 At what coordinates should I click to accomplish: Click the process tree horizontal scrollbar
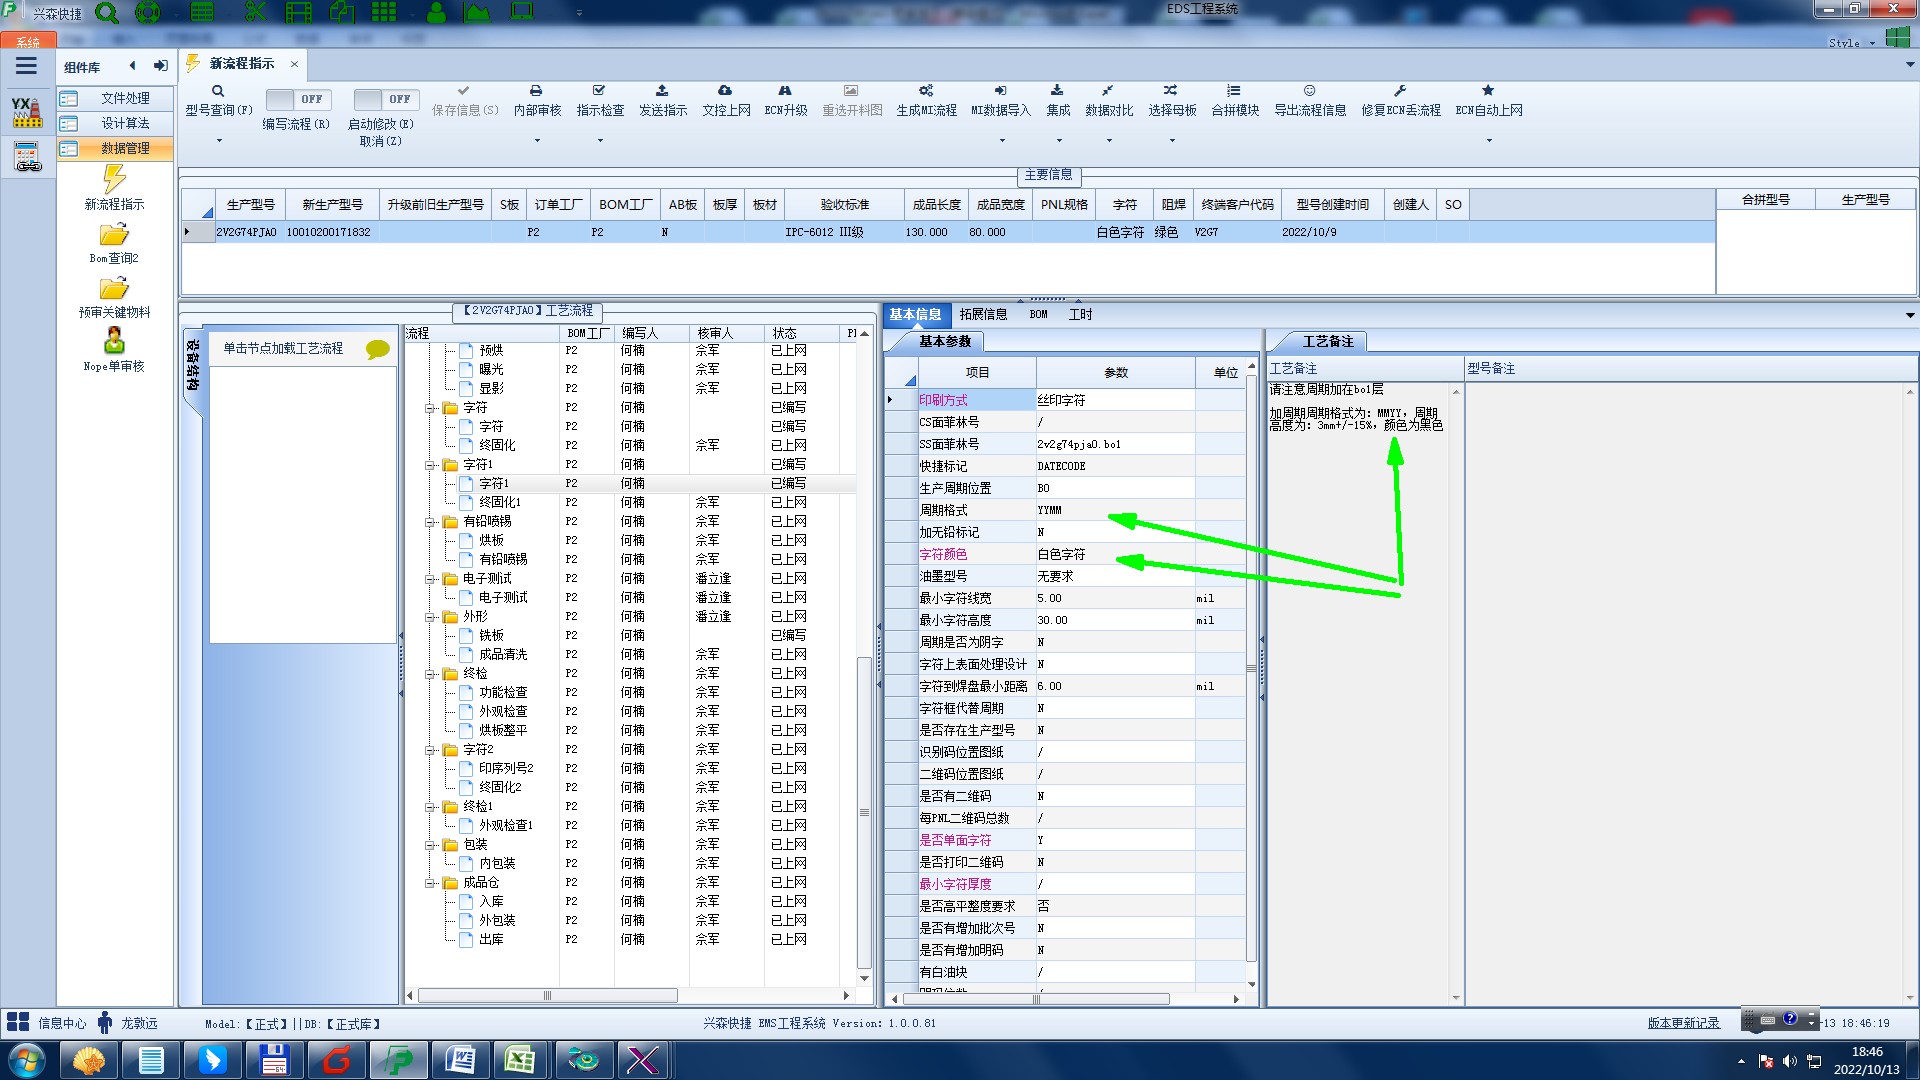547,995
